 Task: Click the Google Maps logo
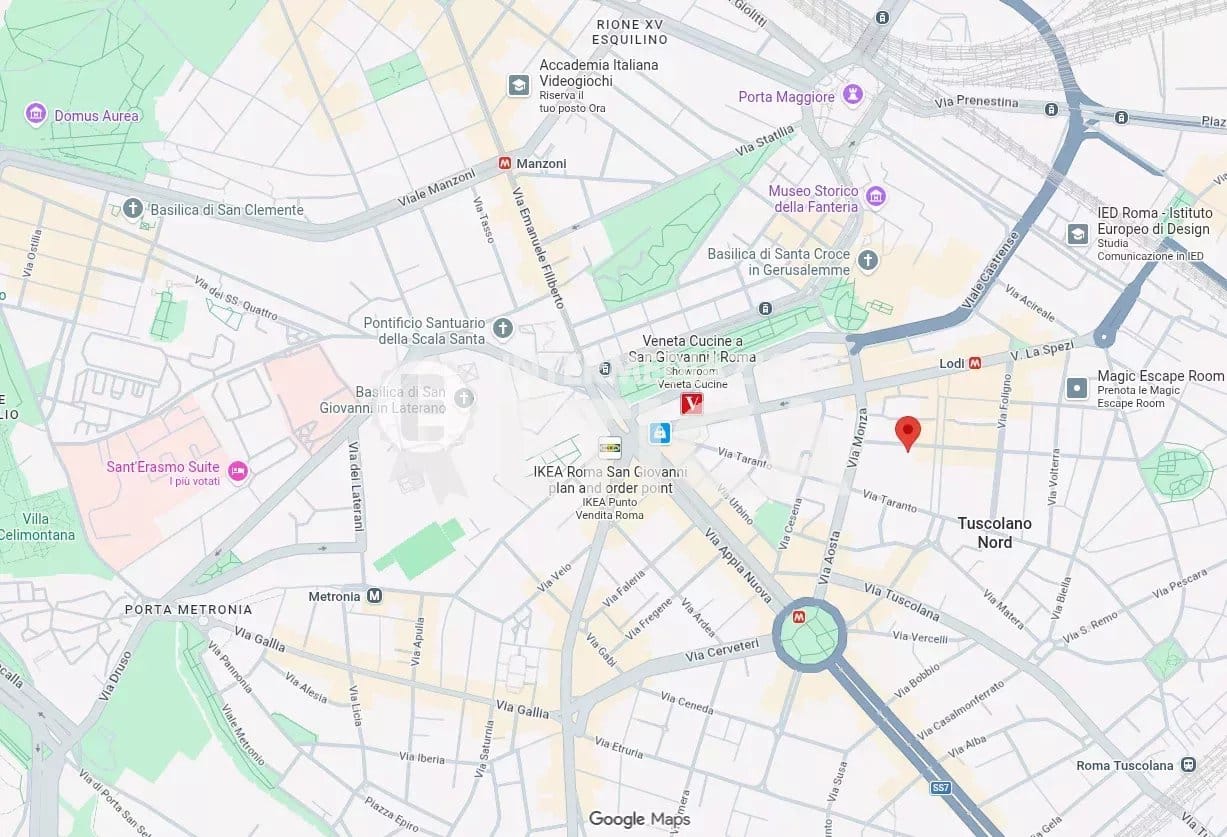[639, 819]
